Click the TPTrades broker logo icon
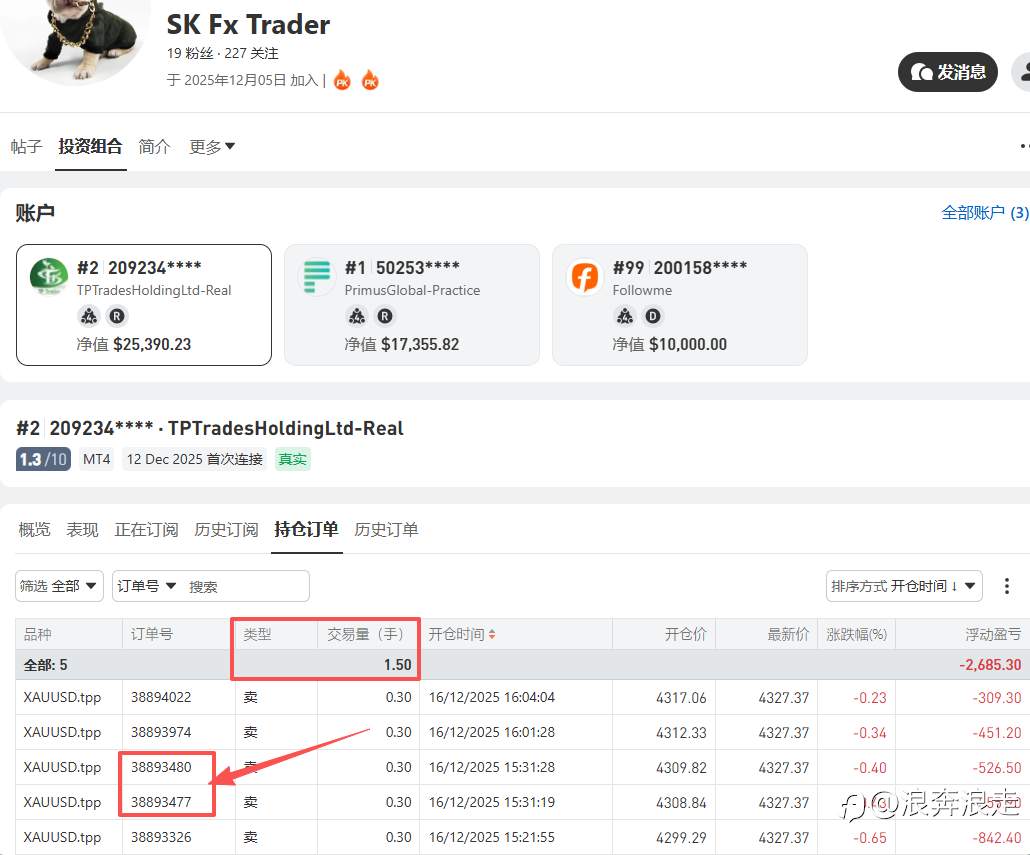The height and width of the screenshot is (855, 1030). click(49, 276)
